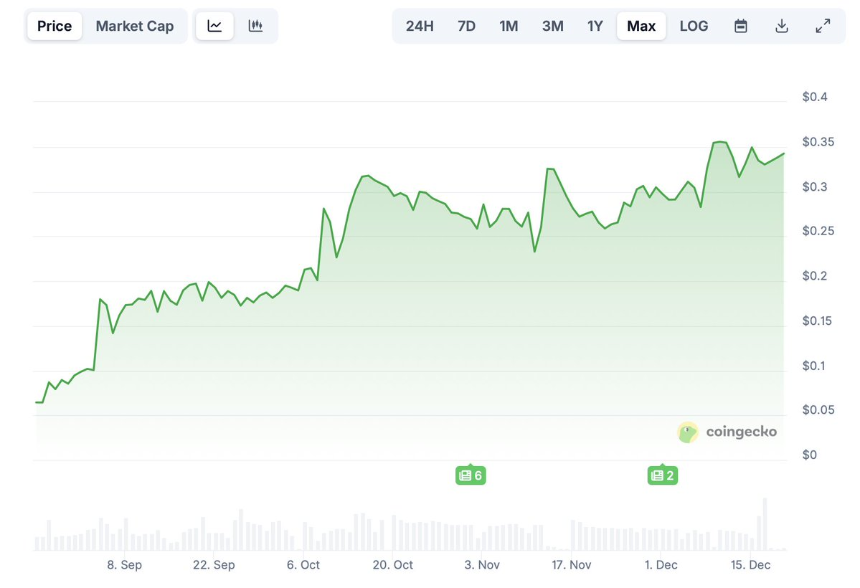Set the time range to 24H
860x588 pixels.
[x=419, y=26]
